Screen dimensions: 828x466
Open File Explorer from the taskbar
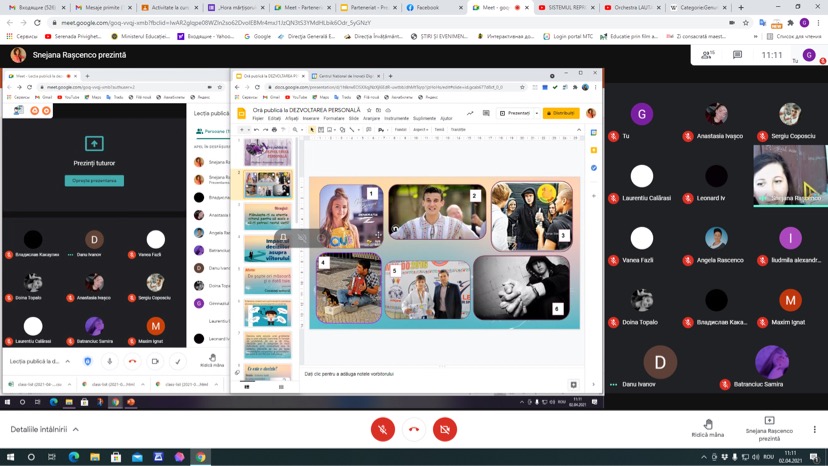95,457
